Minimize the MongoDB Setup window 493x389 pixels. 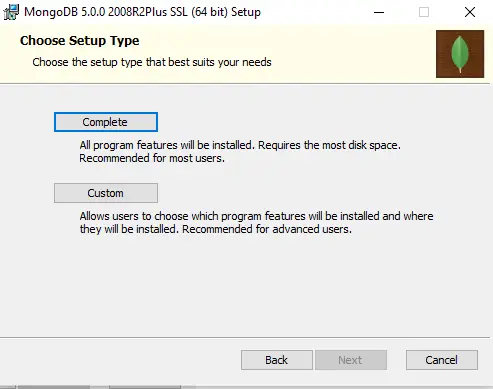[379, 12]
